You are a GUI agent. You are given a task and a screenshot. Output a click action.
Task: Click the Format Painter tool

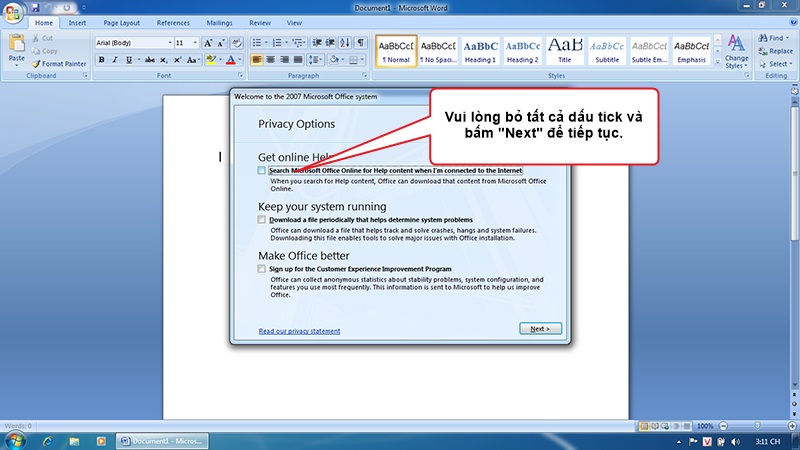[x=59, y=64]
